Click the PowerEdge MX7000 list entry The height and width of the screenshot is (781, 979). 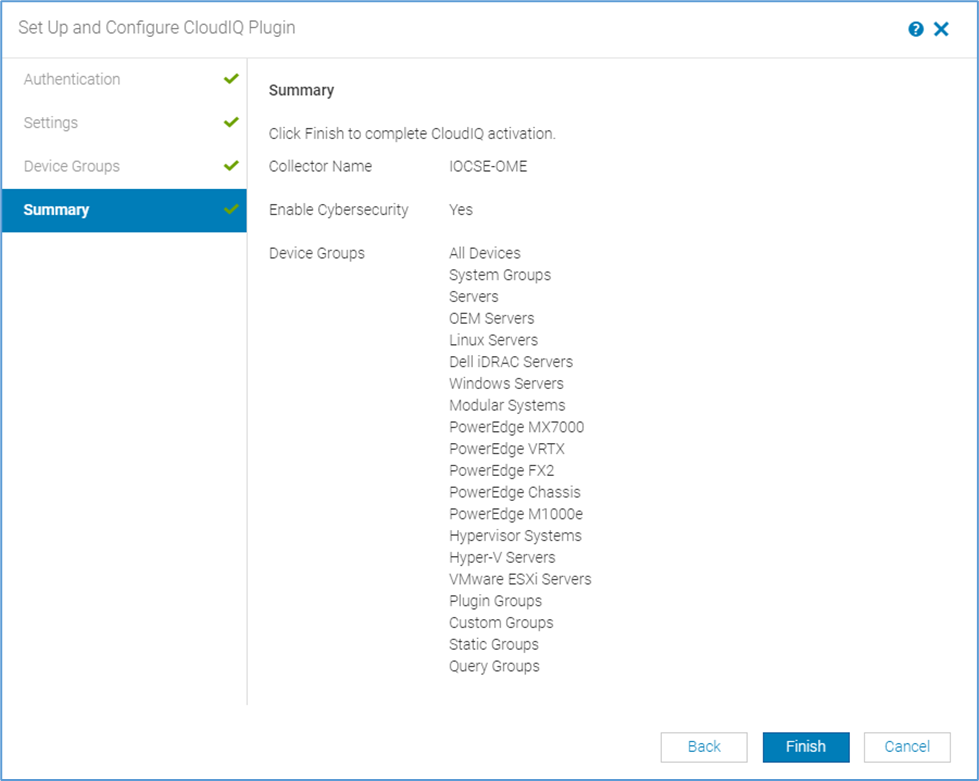pos(517,427)
